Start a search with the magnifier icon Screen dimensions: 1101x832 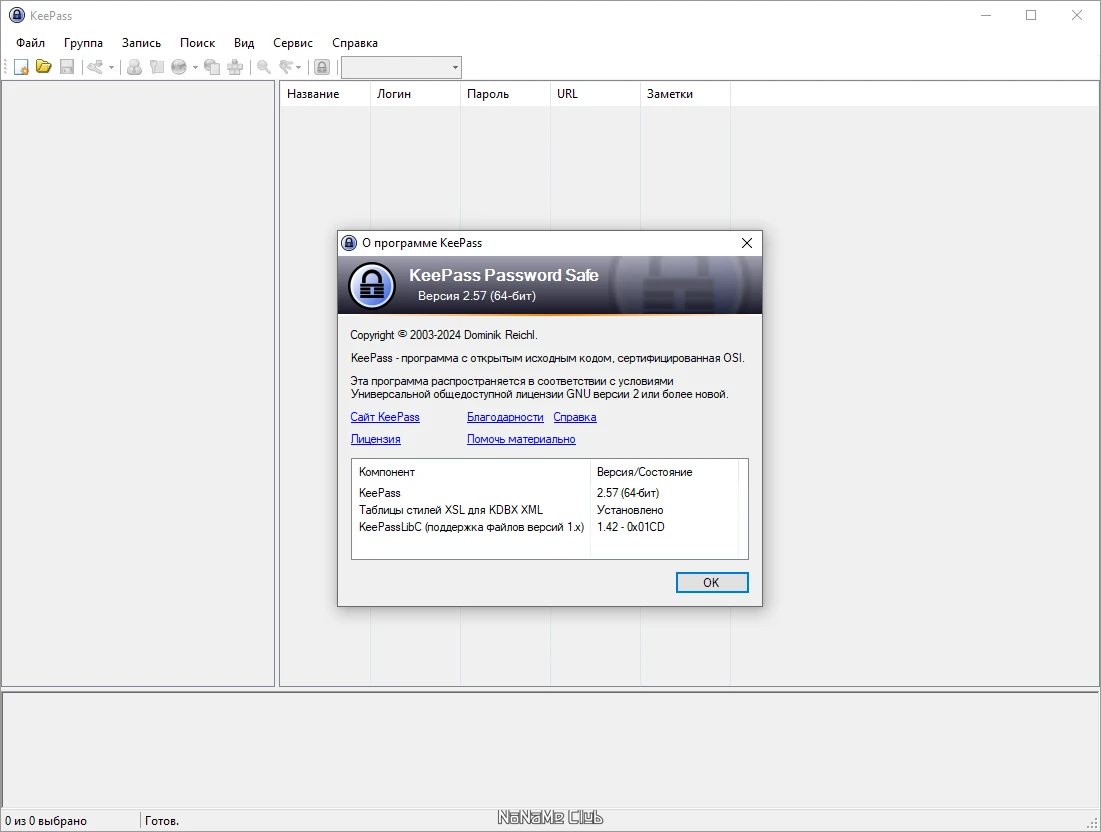click(x=263, y=67)
